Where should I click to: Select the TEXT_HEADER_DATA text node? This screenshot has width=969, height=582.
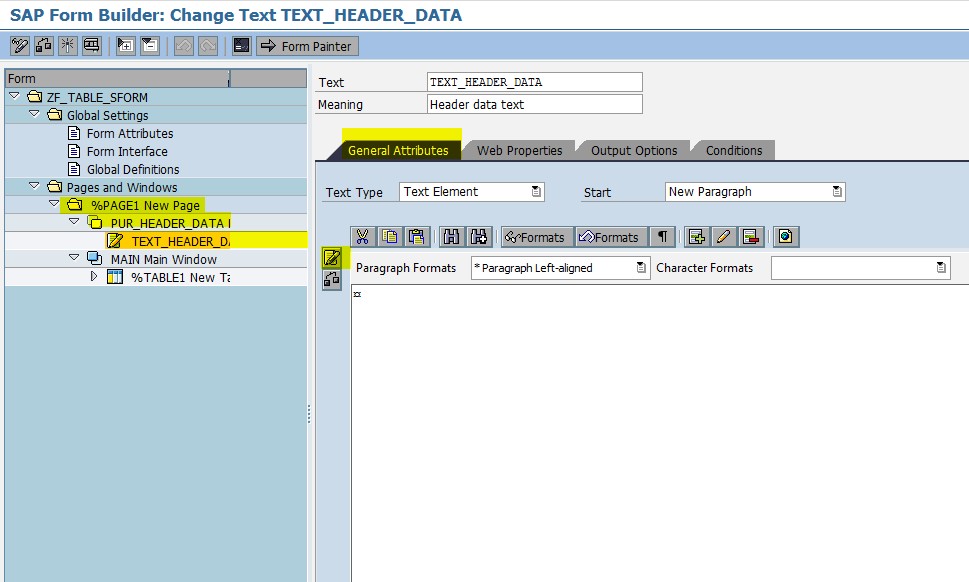[x=180, y=241]
